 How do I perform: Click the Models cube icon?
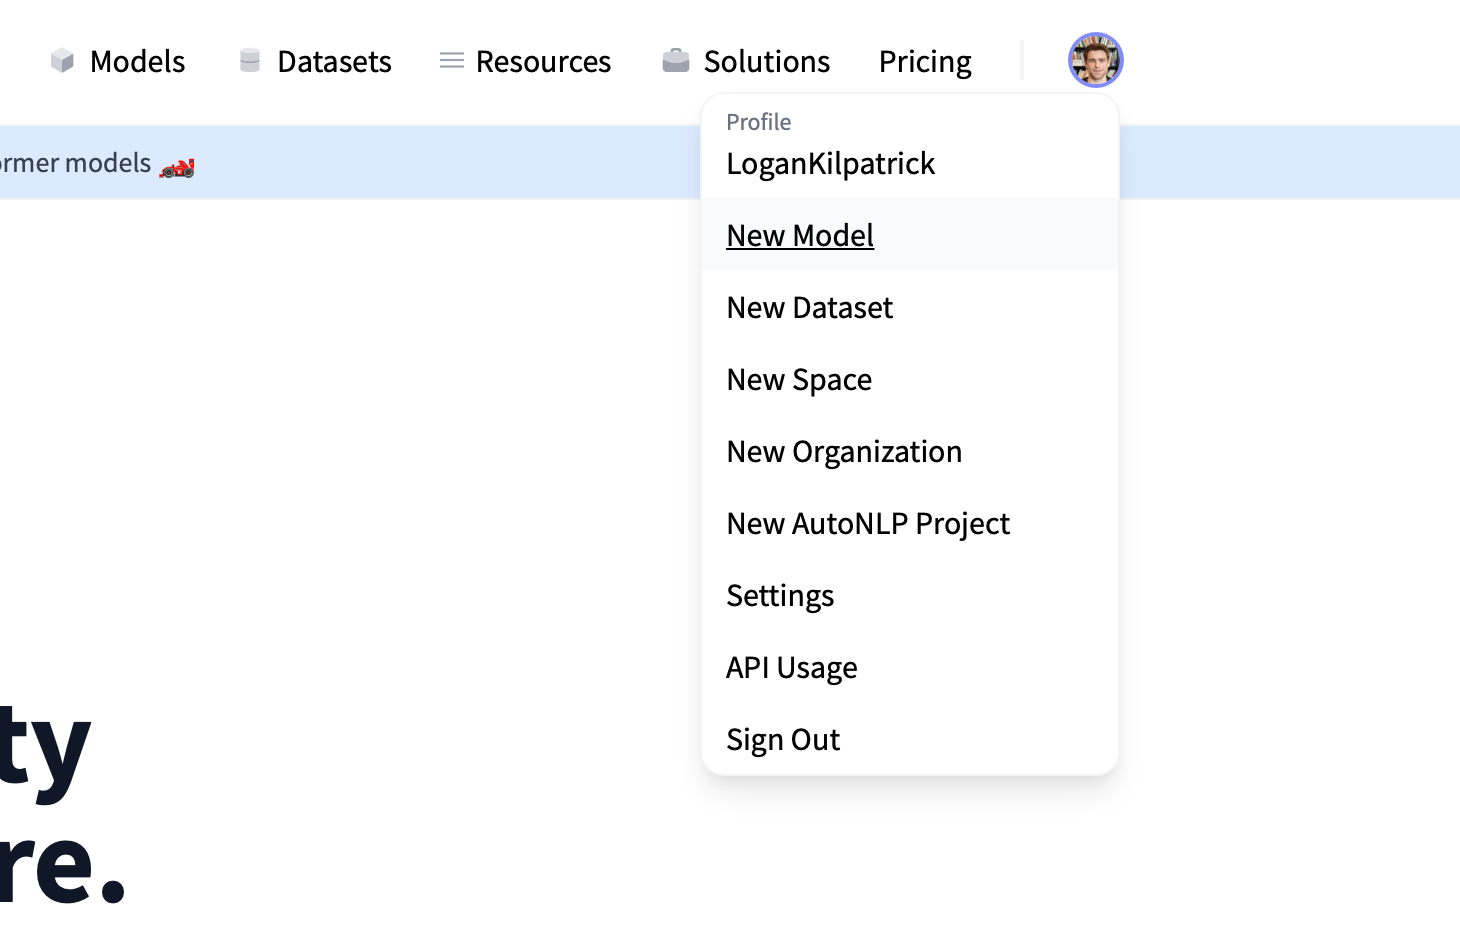[x=62, y=61]
